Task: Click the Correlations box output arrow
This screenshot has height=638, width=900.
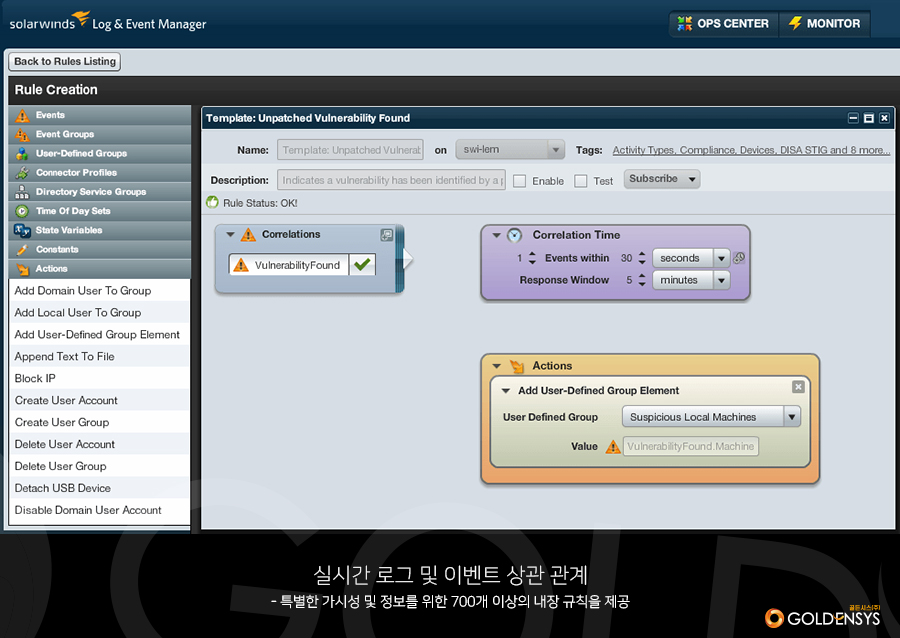Action: pos(408,259)
